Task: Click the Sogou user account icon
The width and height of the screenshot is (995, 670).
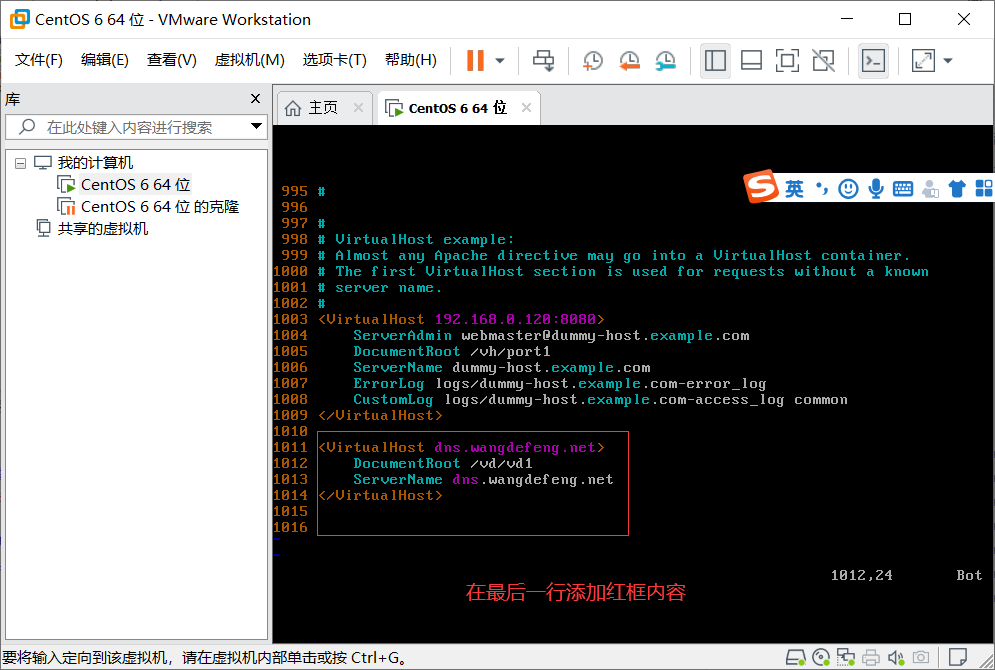Action: click(930, 189)
